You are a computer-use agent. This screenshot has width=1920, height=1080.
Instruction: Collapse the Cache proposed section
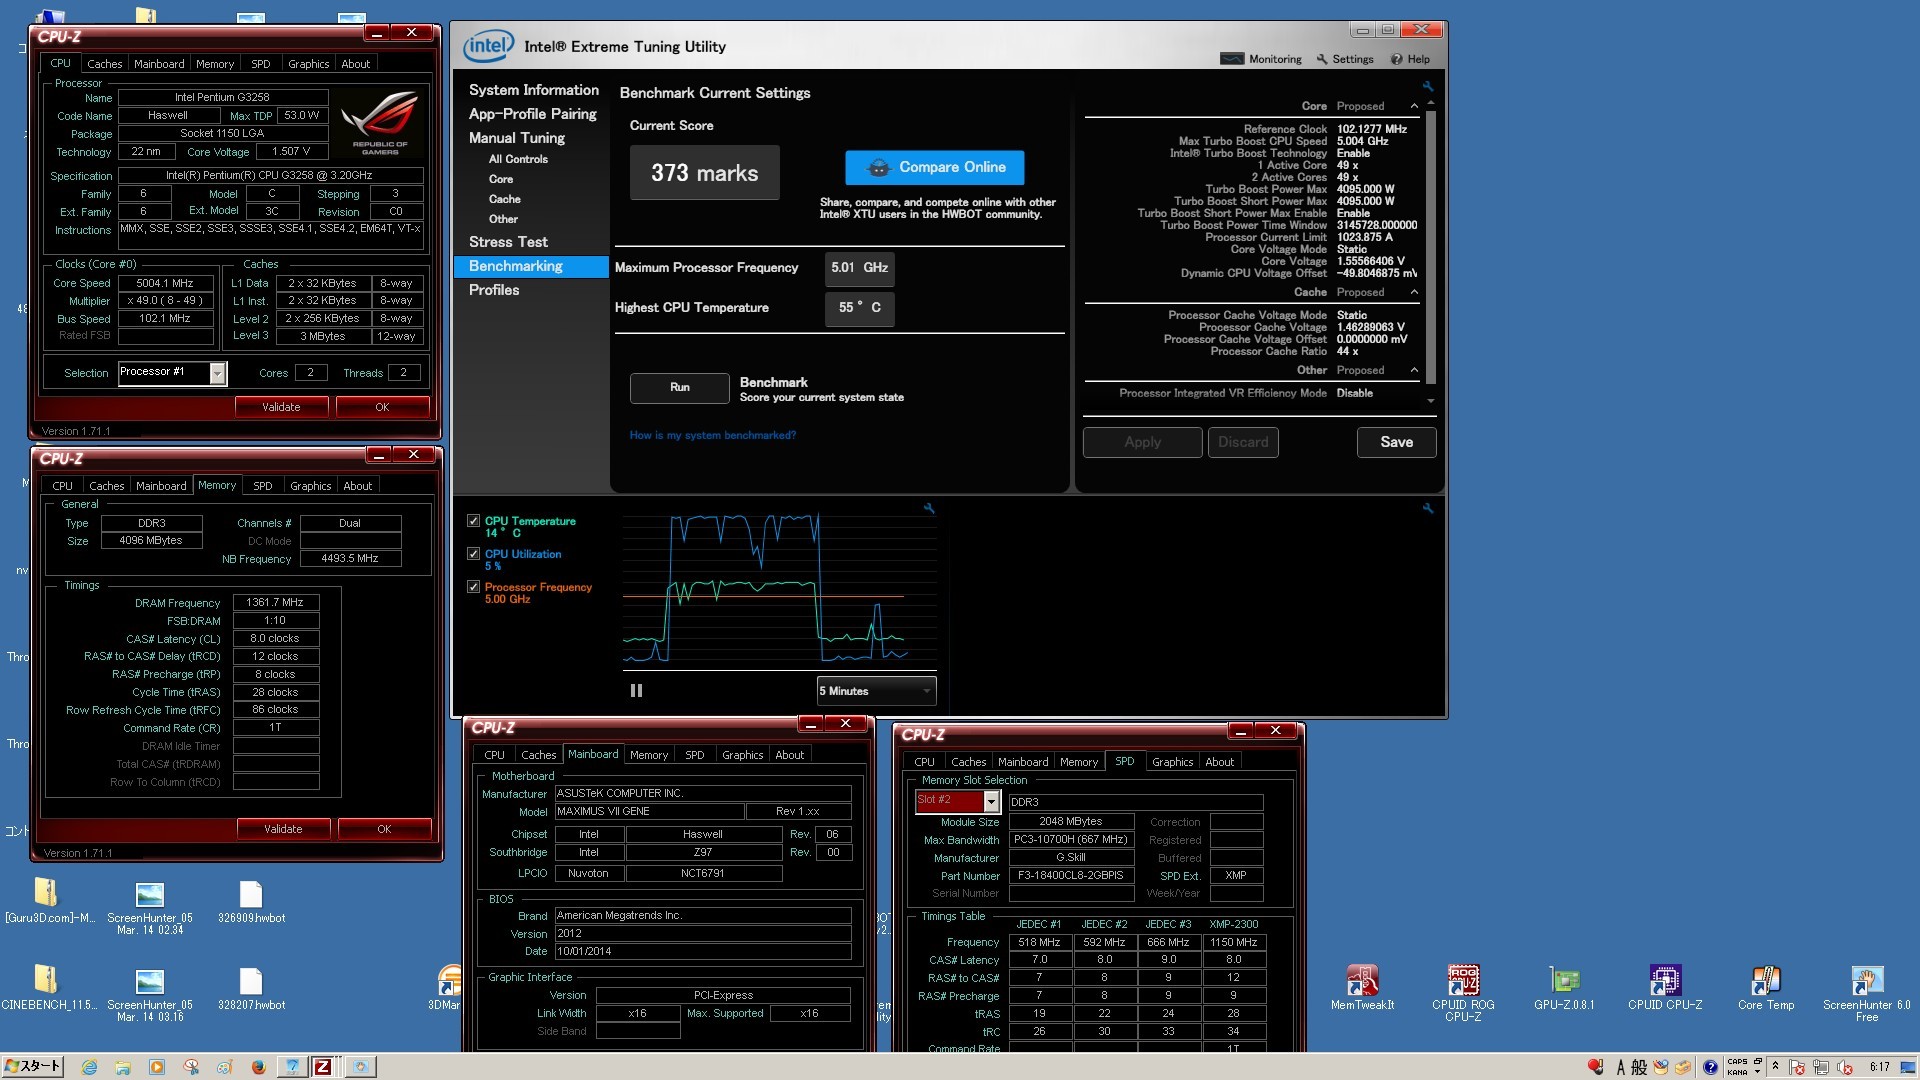pyautogui.click(x=1414, y=292)
